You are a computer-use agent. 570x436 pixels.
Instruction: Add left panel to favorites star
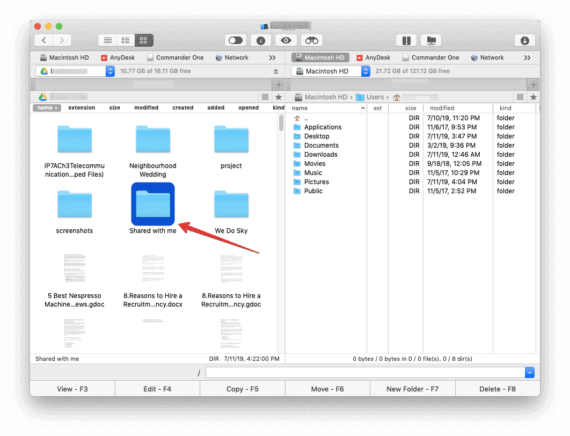point(278,97)
